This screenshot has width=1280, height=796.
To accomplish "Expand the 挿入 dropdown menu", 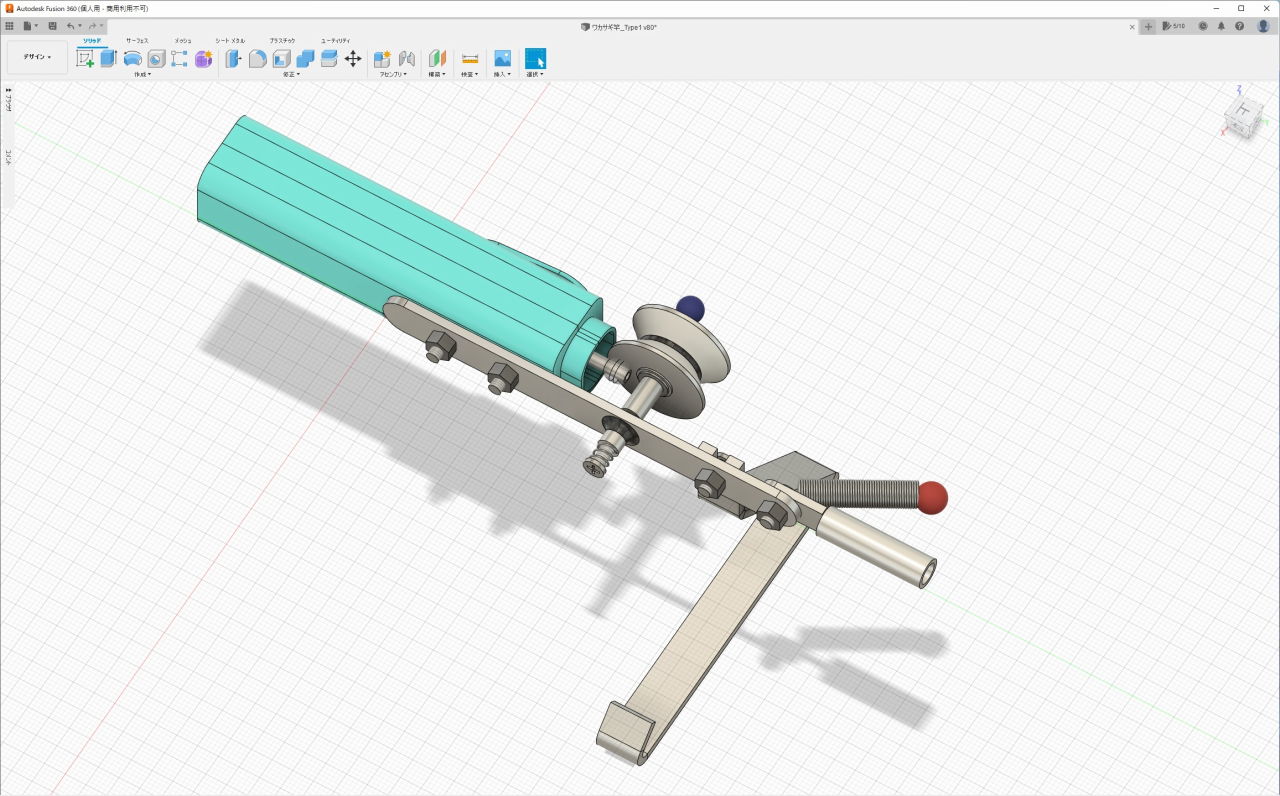I will [x=502, y=74].
